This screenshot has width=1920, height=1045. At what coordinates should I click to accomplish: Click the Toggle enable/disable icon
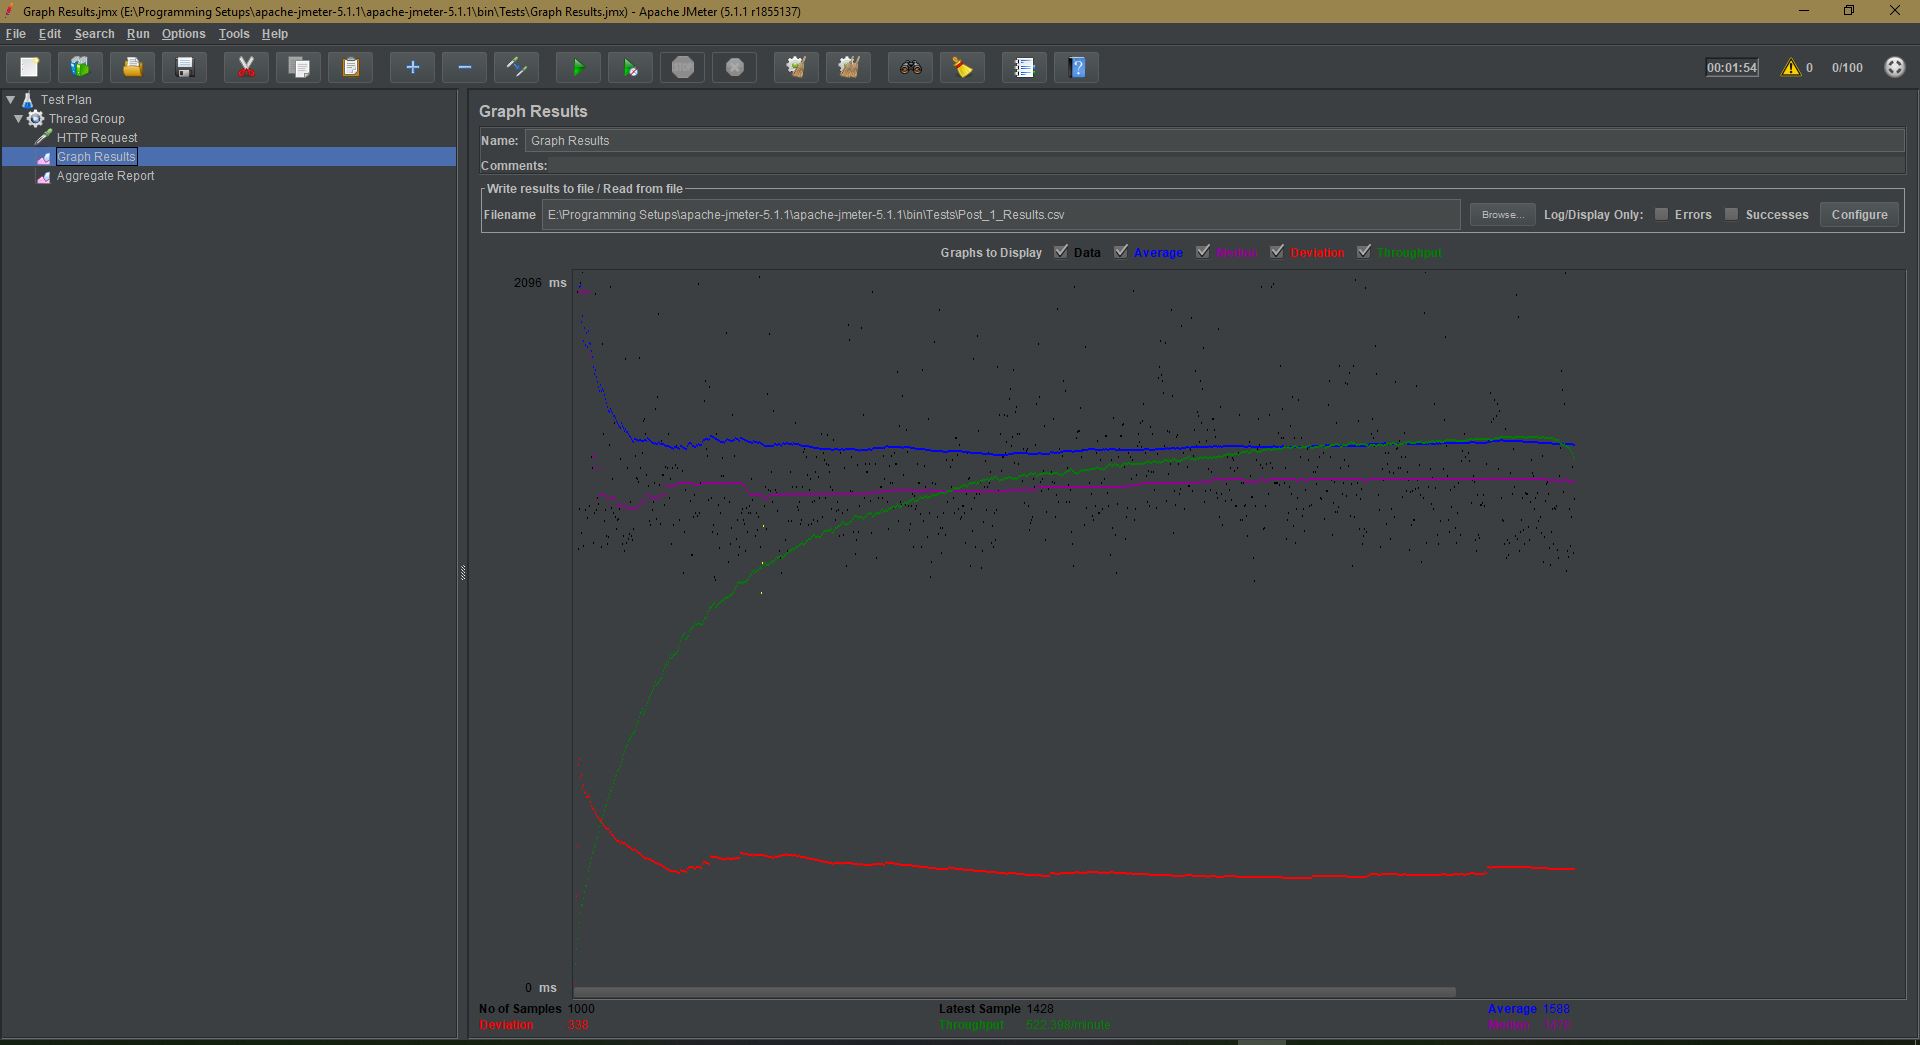[x=517, y=67]
